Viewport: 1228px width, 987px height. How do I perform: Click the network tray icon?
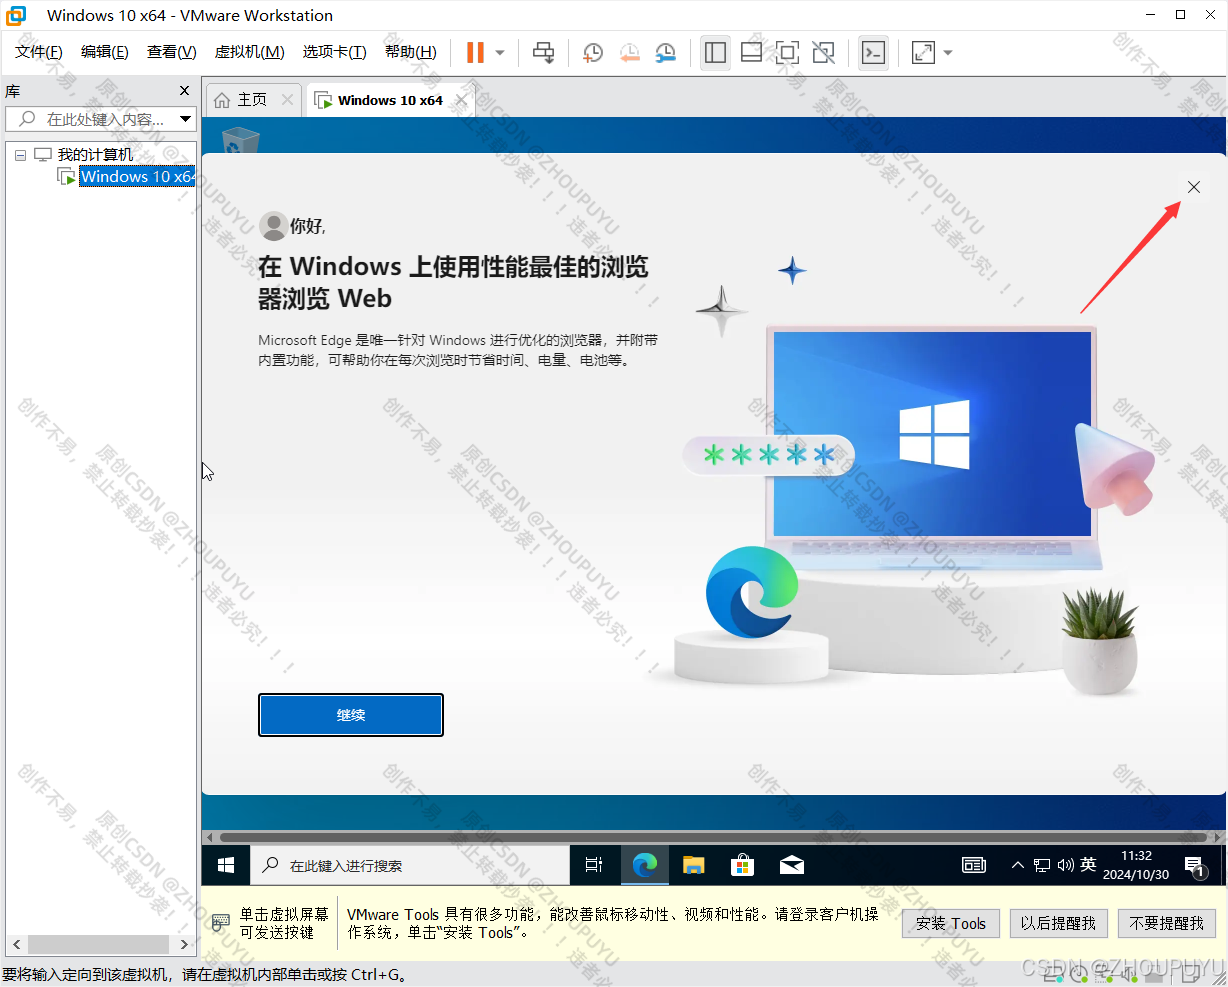(1042, 865)
